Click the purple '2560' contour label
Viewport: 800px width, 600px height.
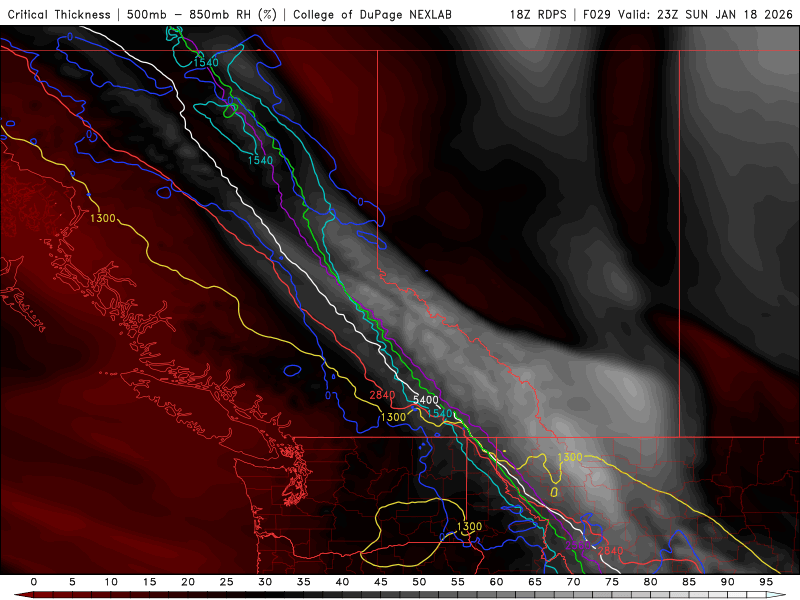[578, 545]
